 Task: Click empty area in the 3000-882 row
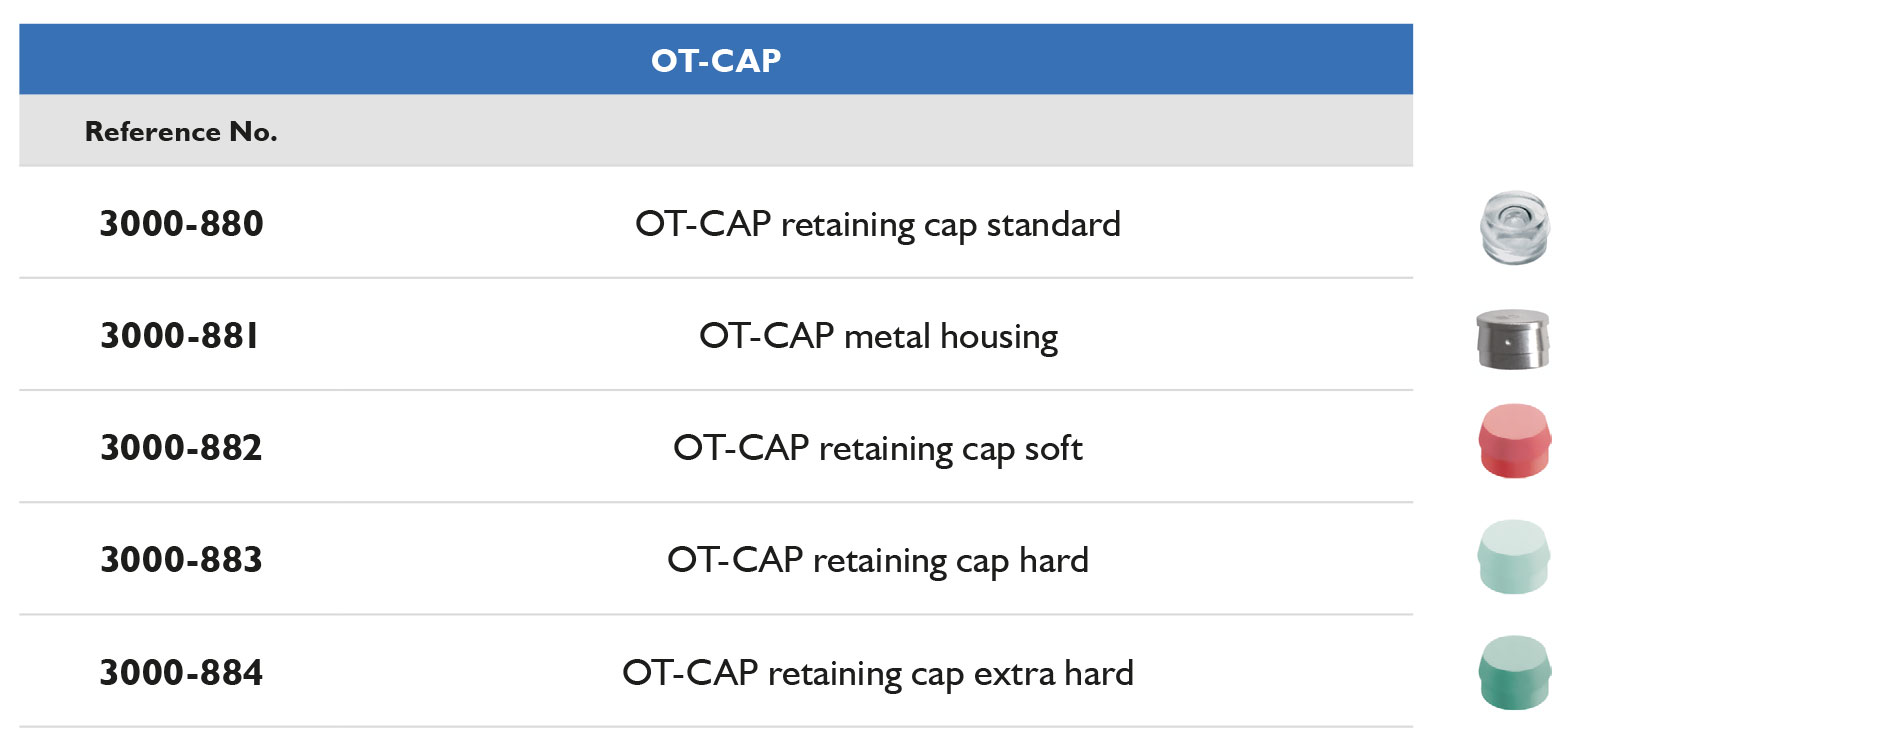1250,448
